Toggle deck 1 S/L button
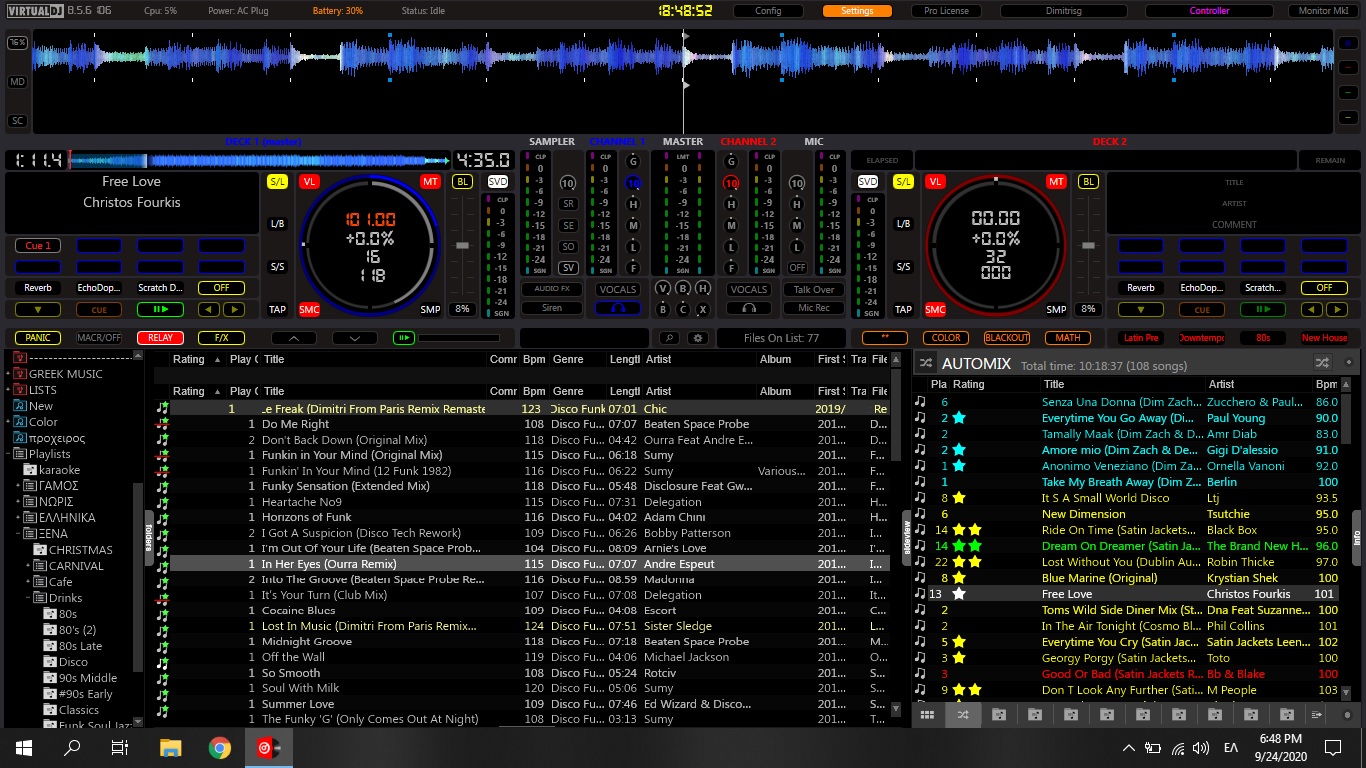 pyautogui.click(x=277, y=181)
